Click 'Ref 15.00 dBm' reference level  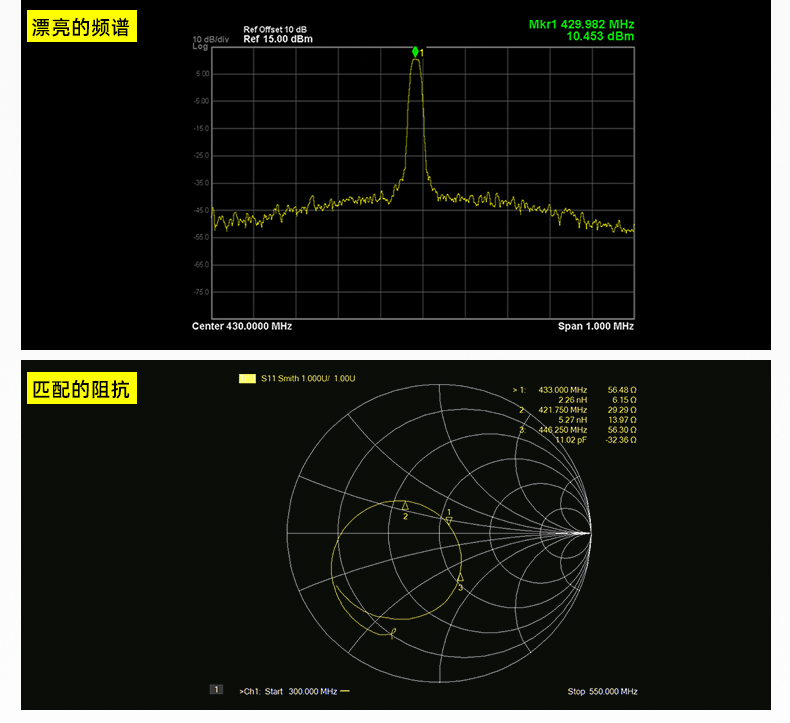click(278, 39)
